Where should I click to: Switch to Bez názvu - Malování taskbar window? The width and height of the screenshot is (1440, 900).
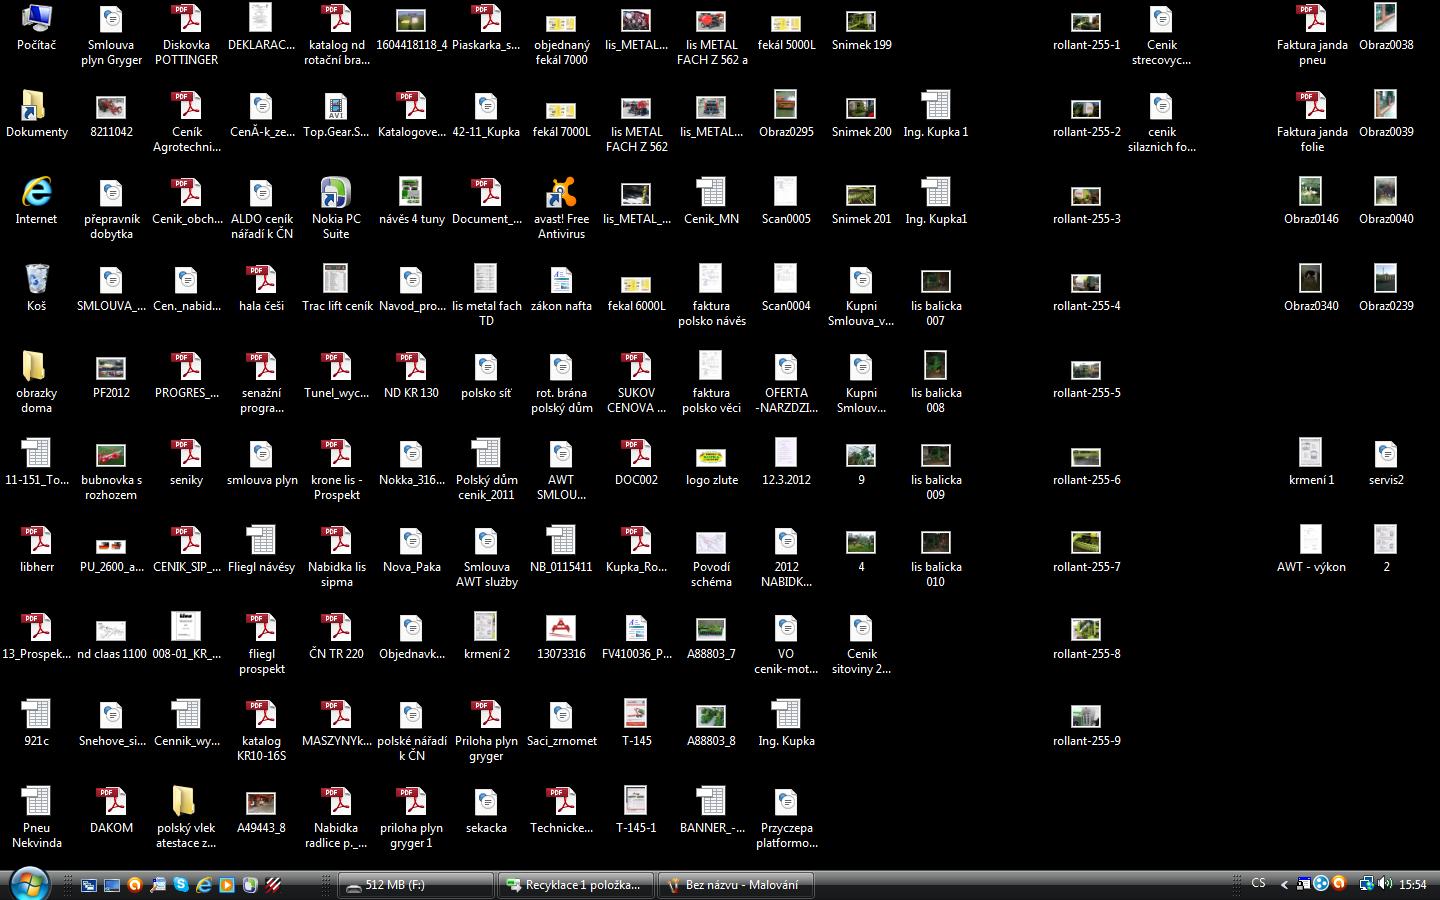(735, 885)
